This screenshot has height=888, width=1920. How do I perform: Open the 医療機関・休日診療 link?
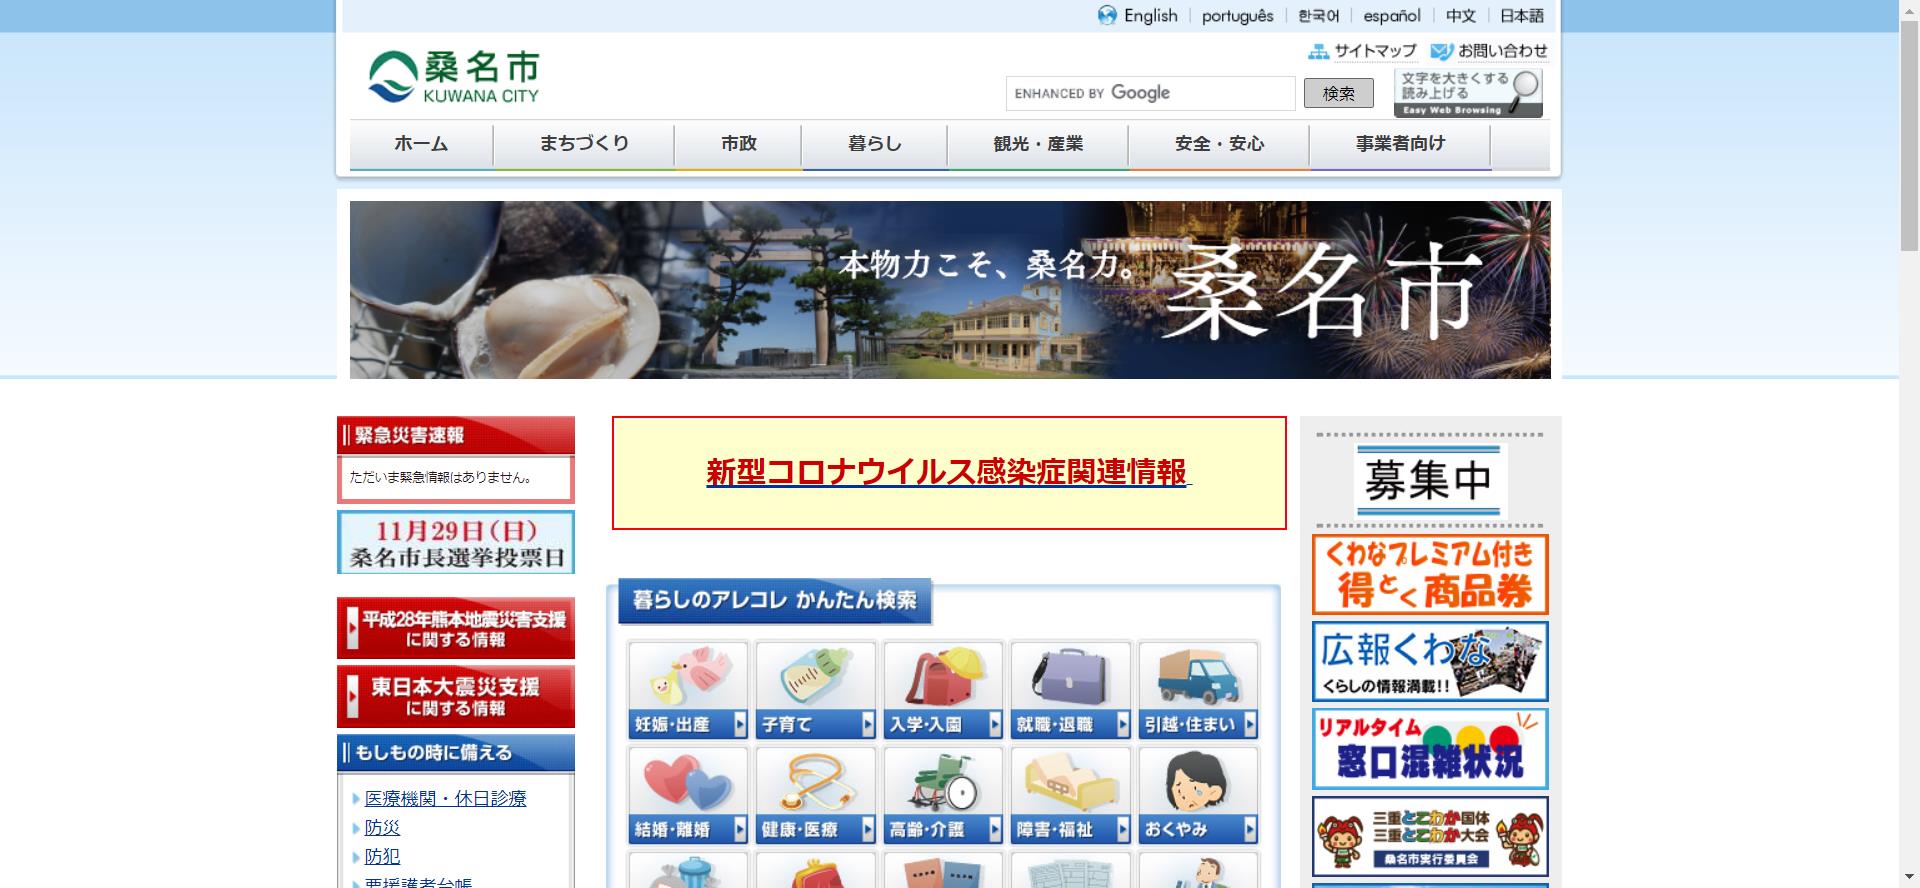point(445,798)
